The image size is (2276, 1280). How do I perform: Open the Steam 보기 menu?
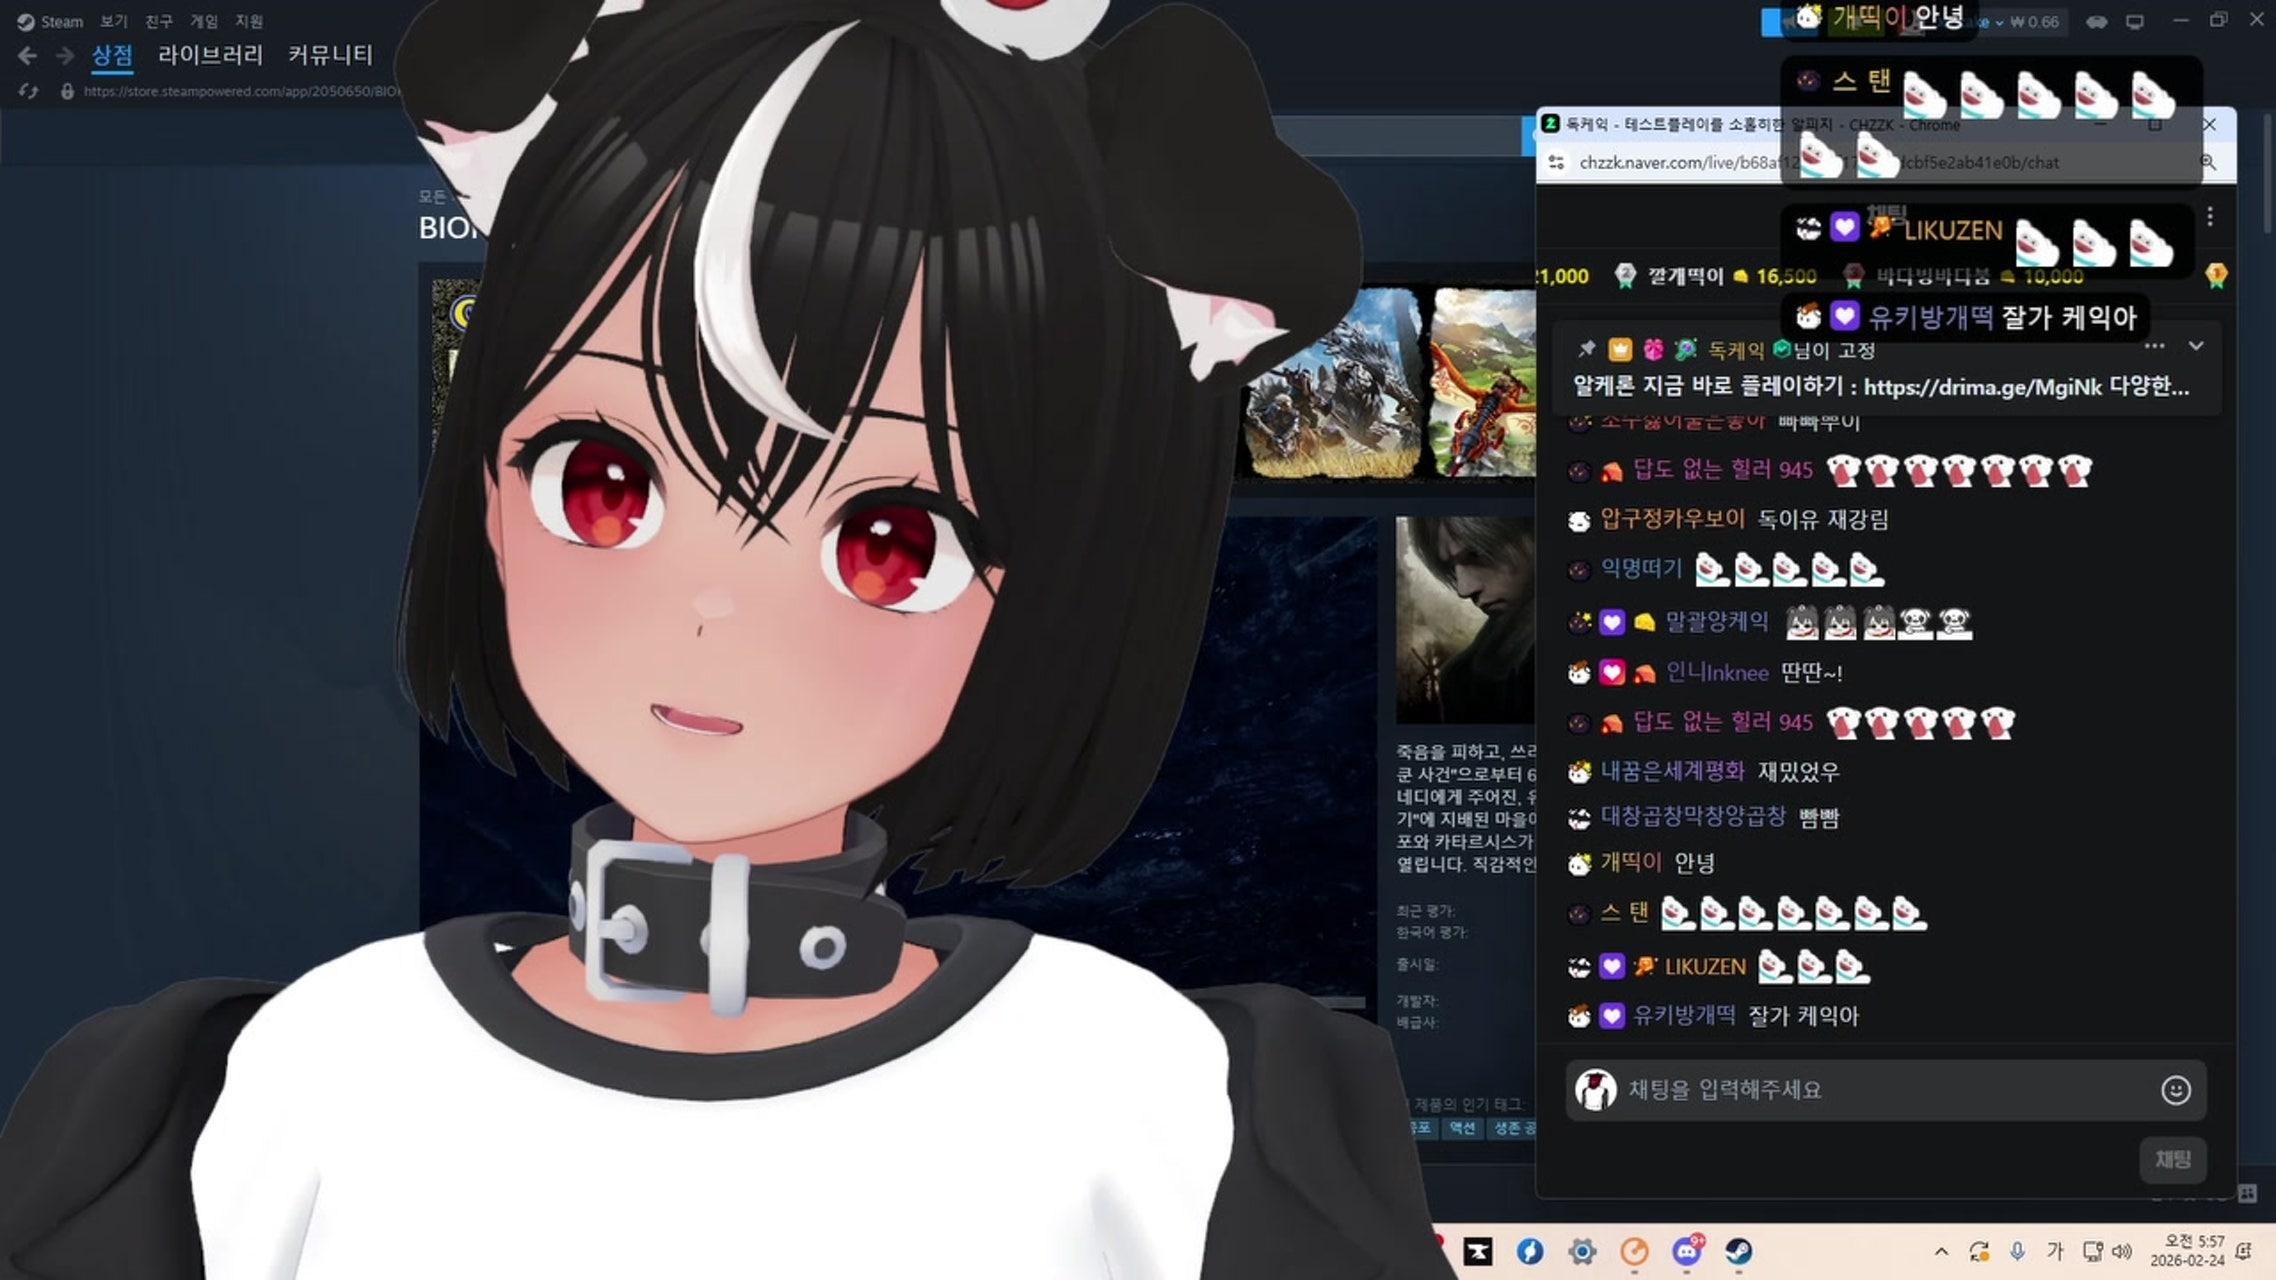click(x=113, y=21)
